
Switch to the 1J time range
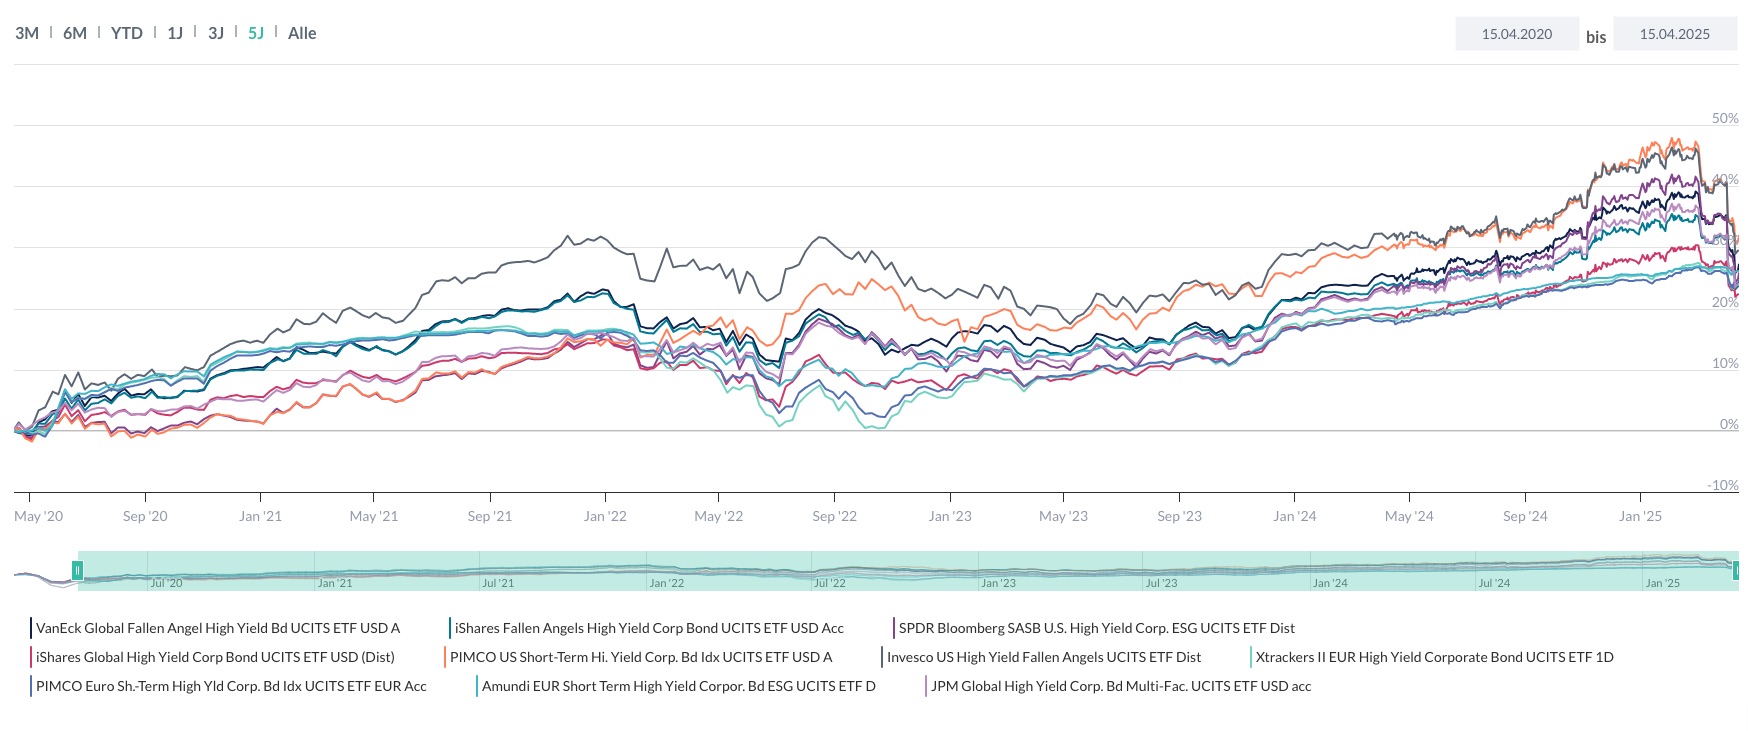coord(174,32)
